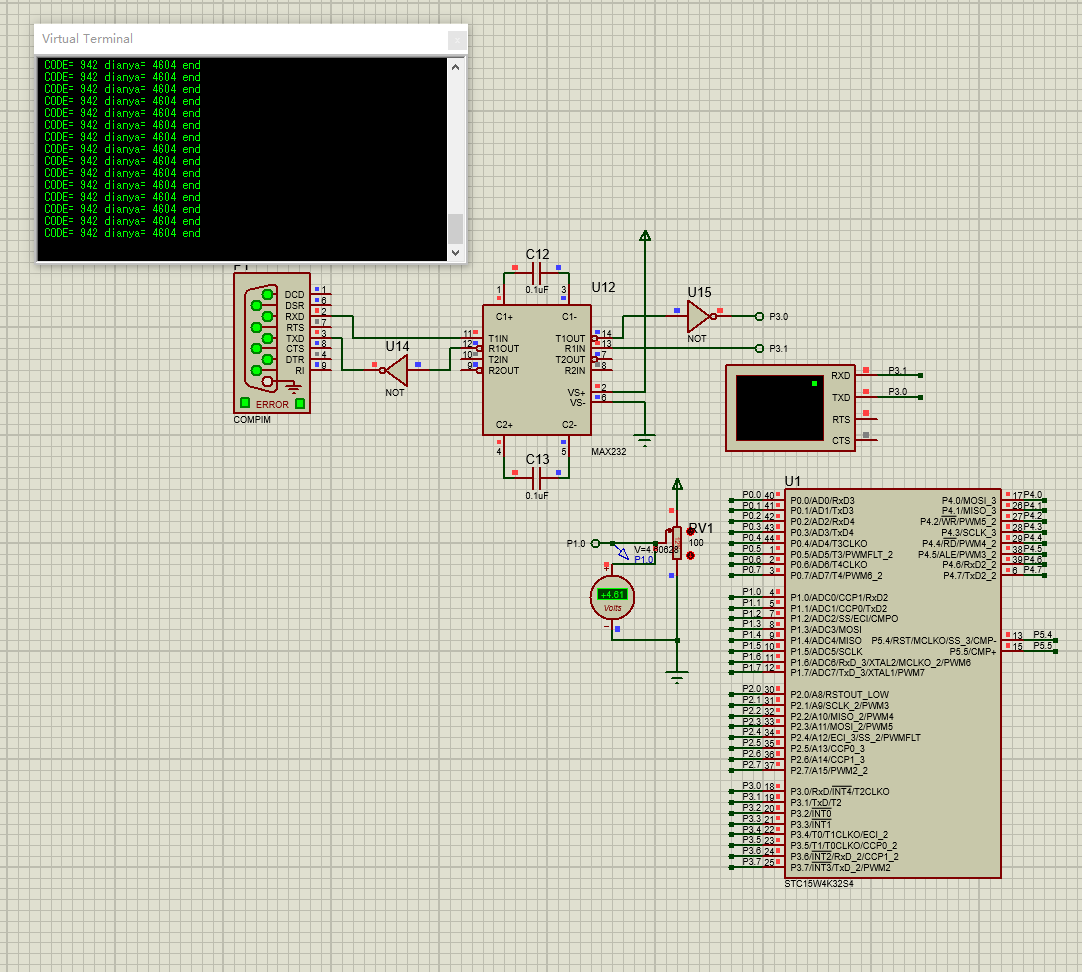This screenshot has width=1082, height=972.
Task: Select the COMPIM serial port component
Action: coord(272,343)
